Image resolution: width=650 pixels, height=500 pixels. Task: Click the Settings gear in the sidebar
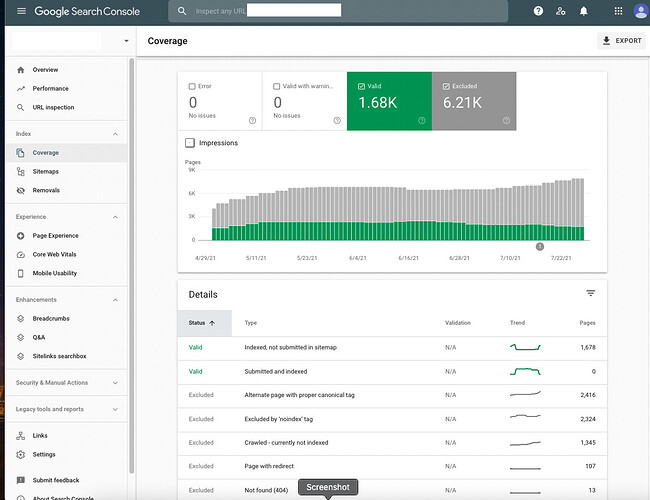pyautogui.click(x=21, y=454)
